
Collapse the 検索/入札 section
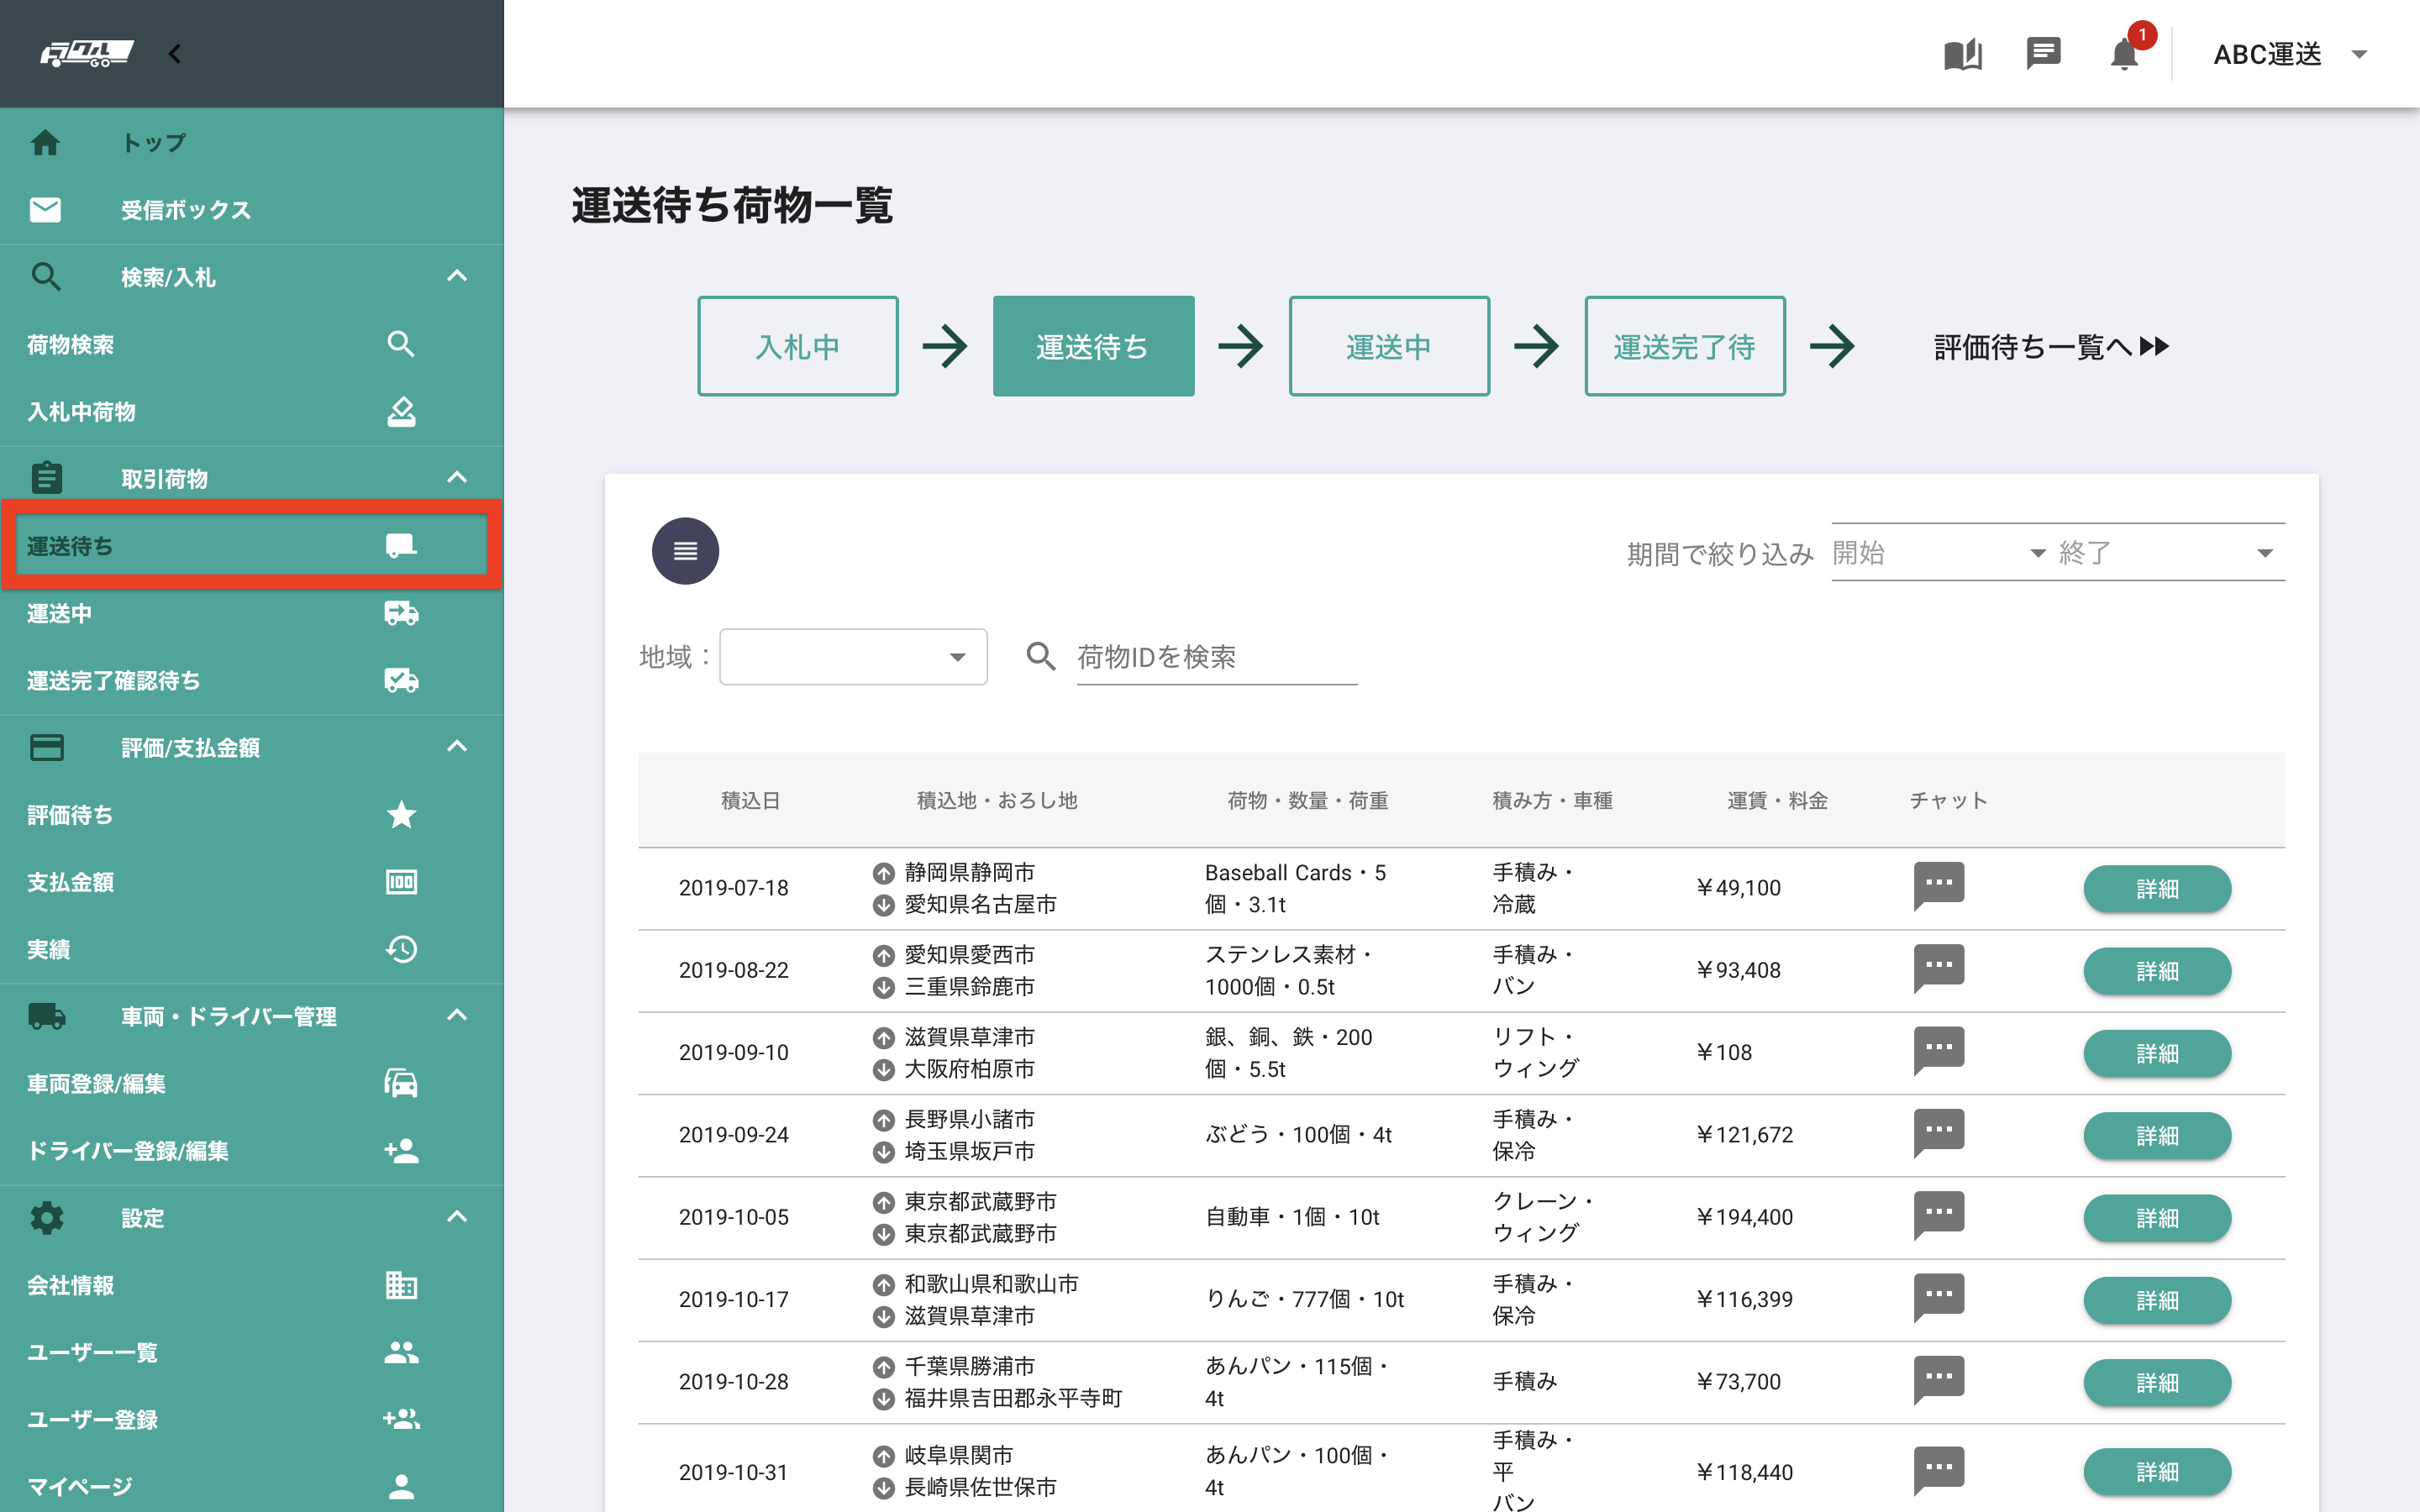[x=457, y=276]
